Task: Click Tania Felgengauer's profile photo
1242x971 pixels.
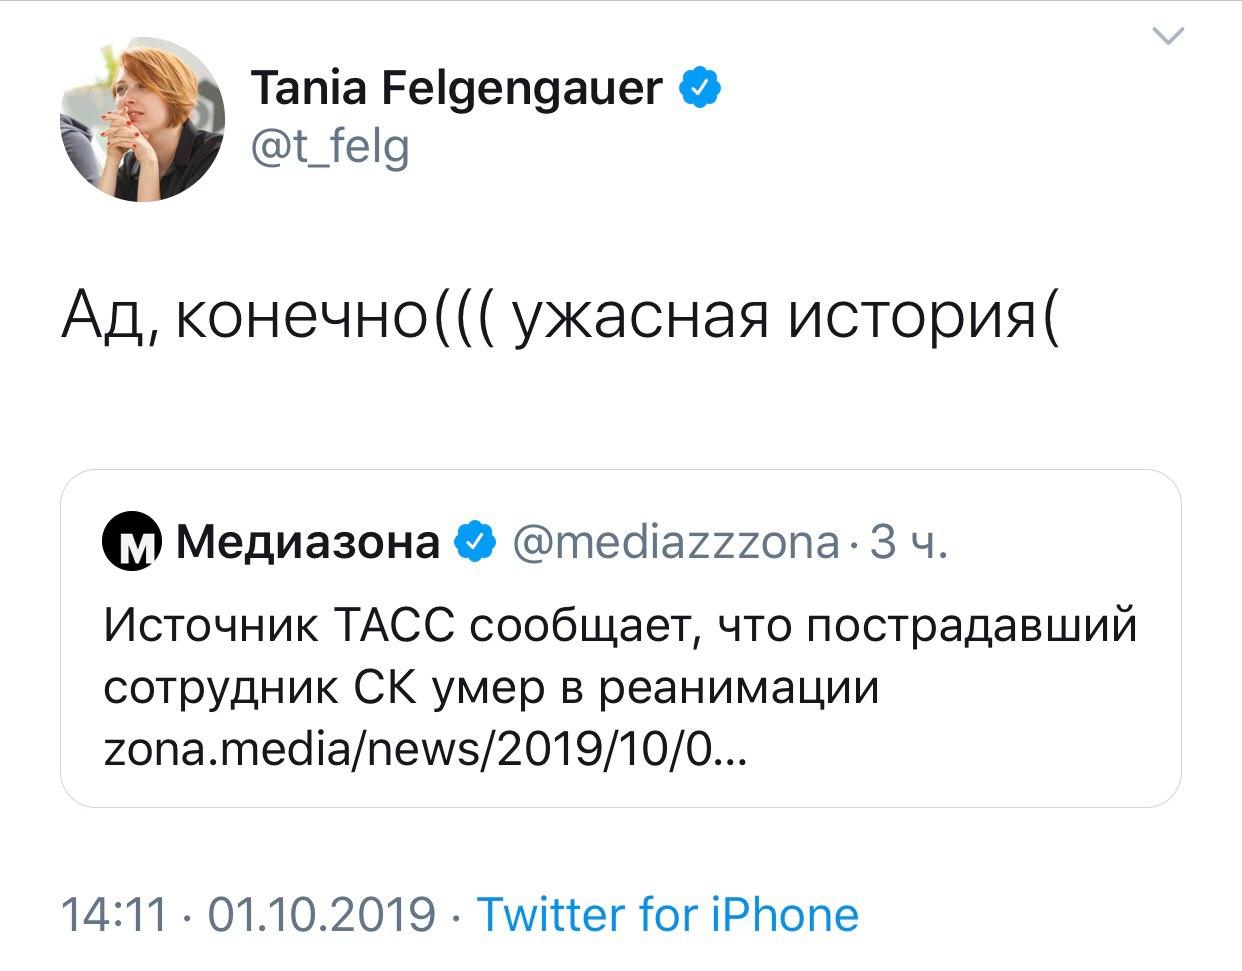Action: (x=143, y=119)
